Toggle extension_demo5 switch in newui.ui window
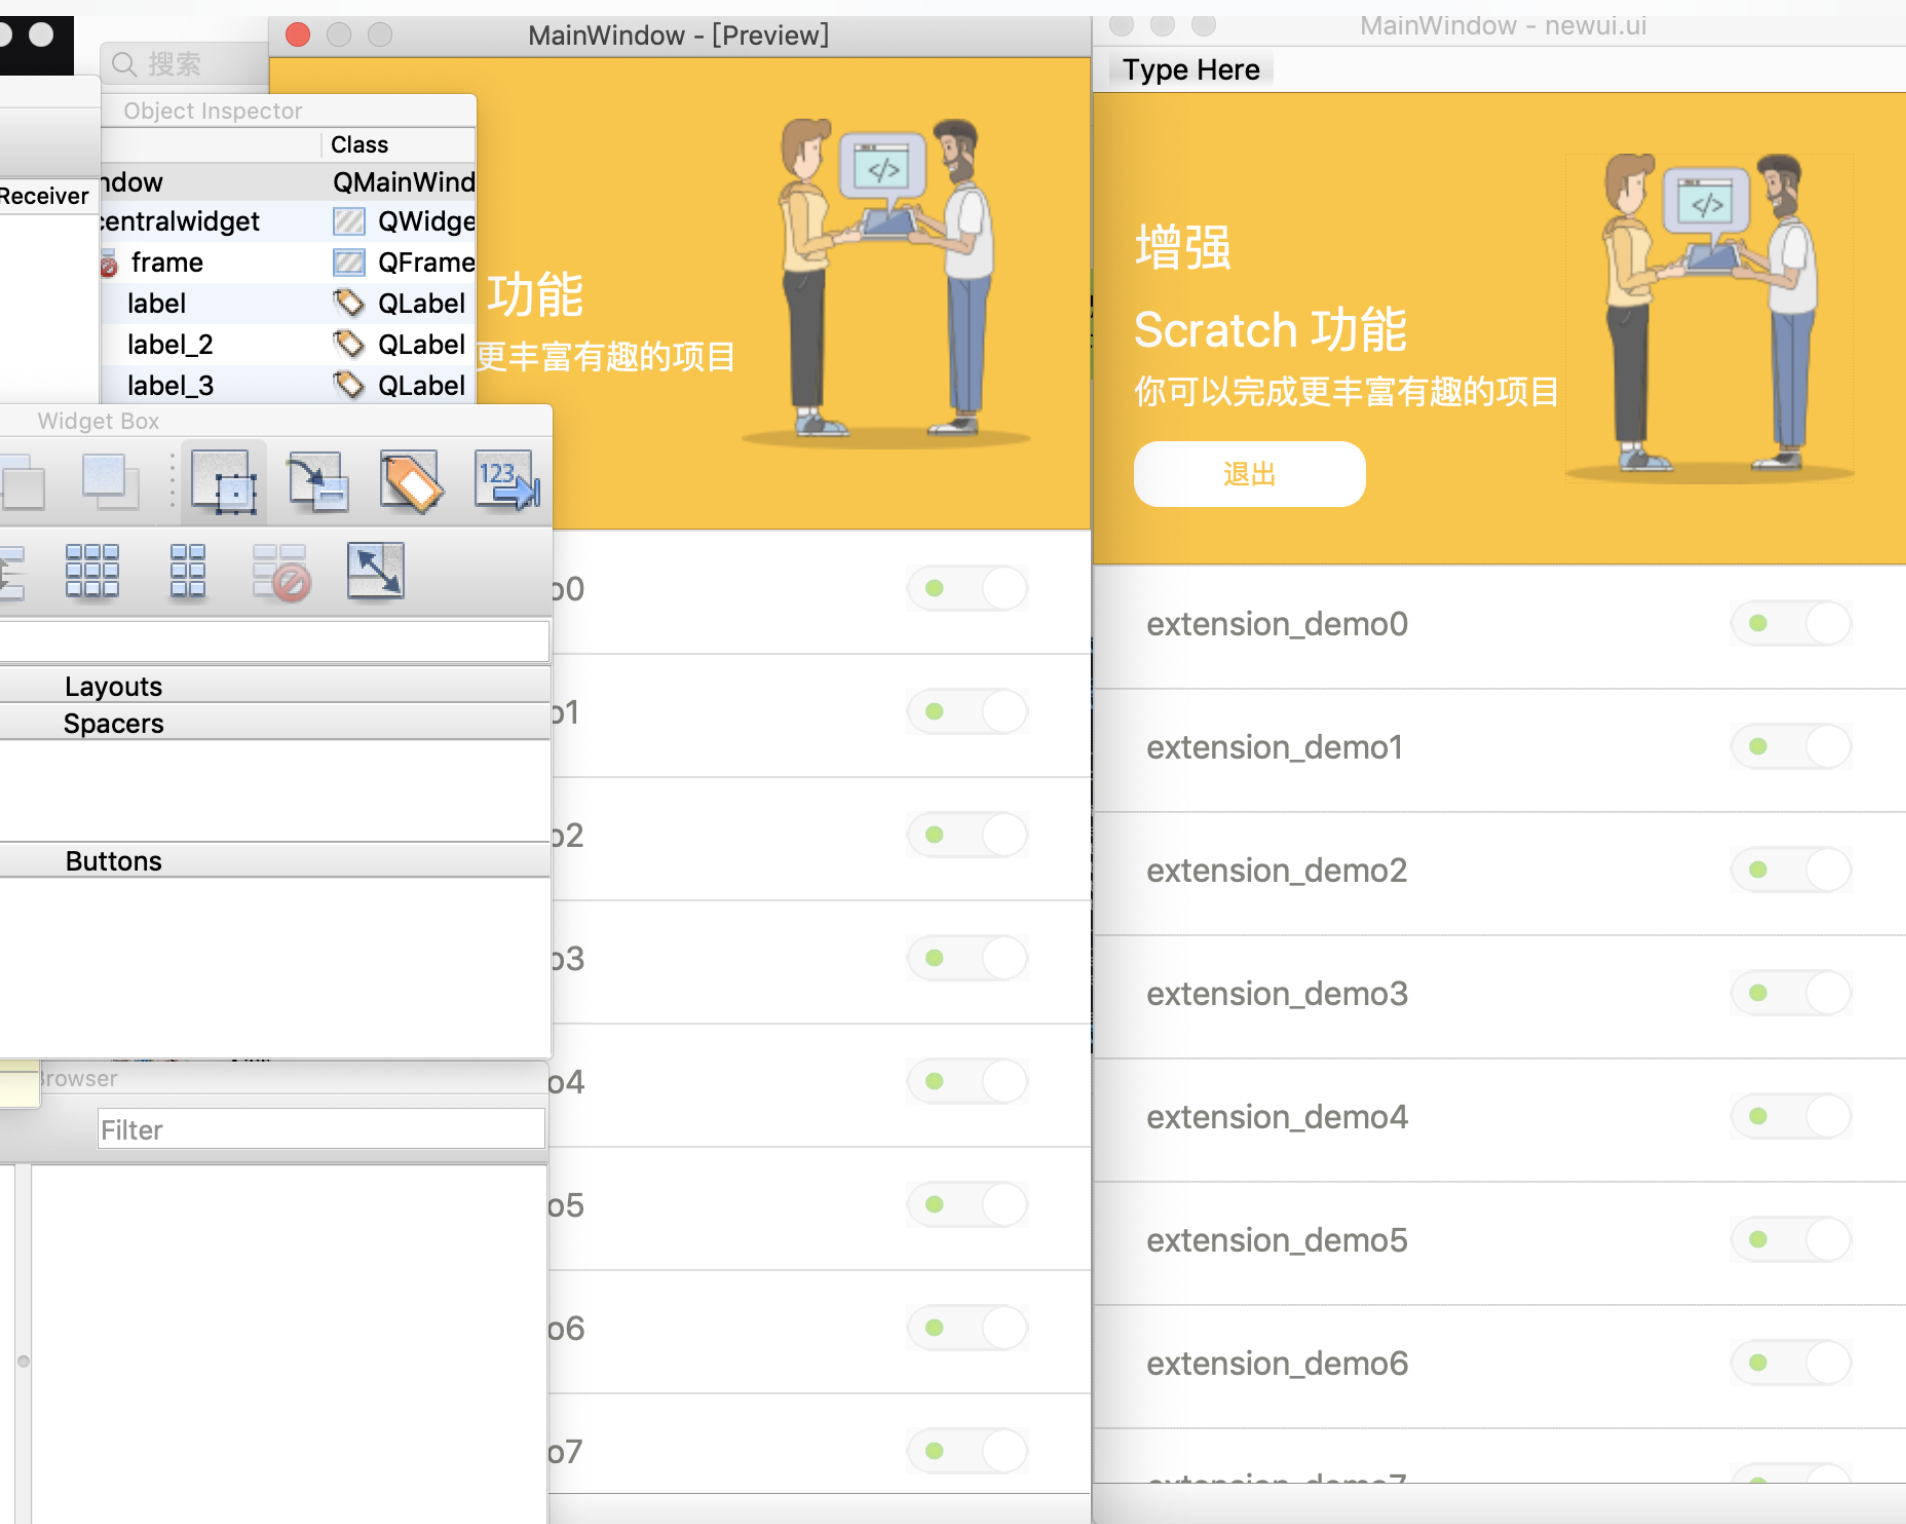1906x1524 pixels. click(x=1791, y=1239)
